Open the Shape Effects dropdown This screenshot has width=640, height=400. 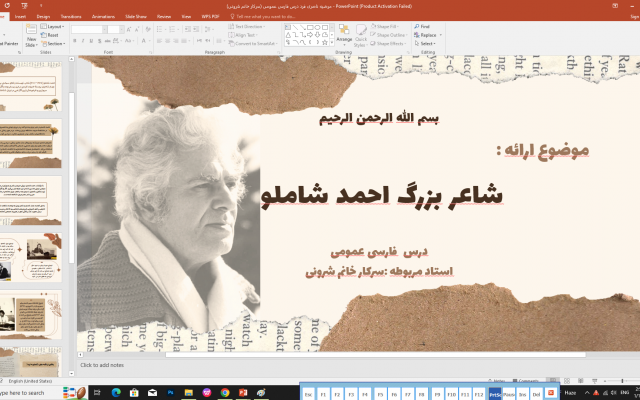(x=388, y=43)
